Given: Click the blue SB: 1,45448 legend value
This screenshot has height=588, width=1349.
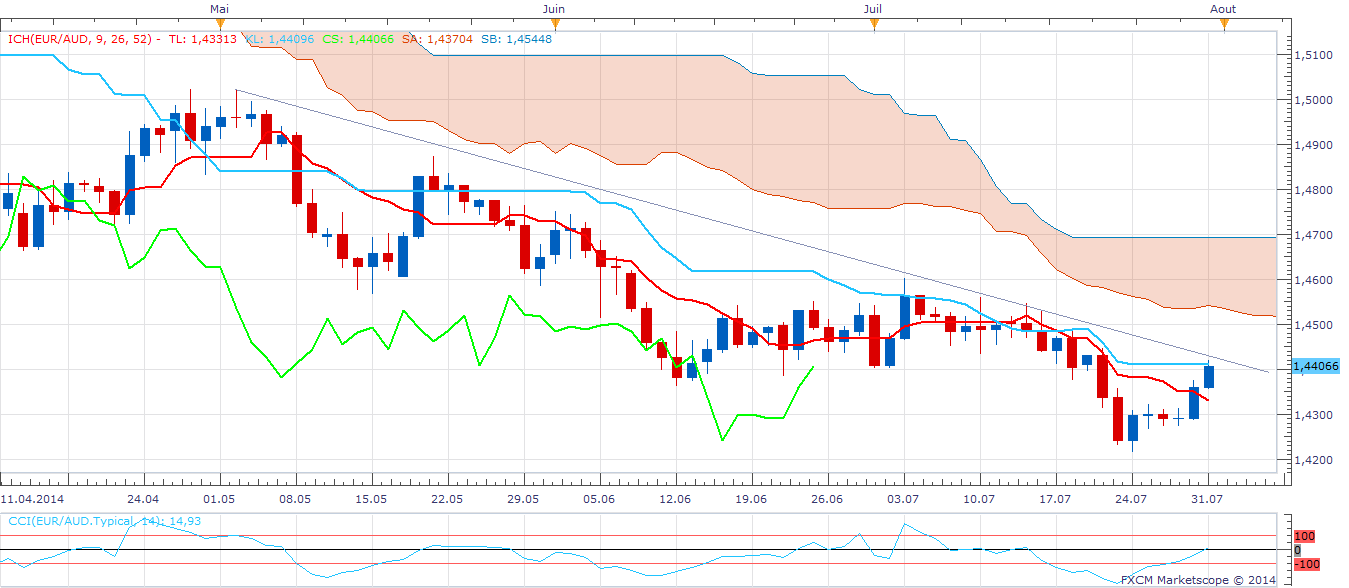Looking at the screenshot, I should tap(514, 39).
